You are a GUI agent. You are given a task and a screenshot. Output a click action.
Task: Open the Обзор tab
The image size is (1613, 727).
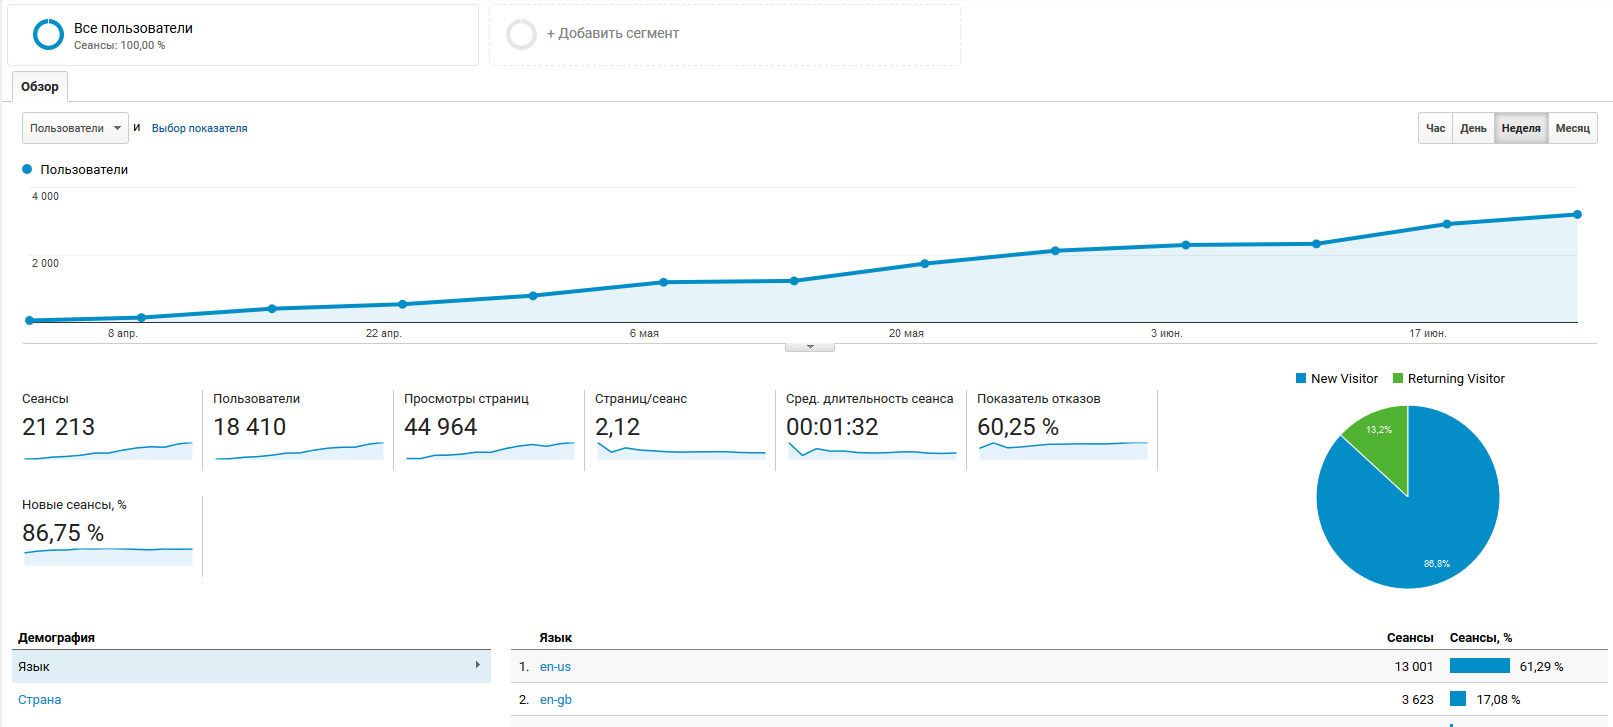[40, 87]
